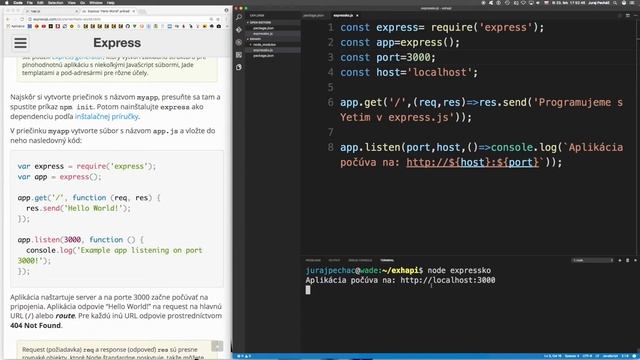Click the Express logo heading
The image size is (640, 360).
117,43
